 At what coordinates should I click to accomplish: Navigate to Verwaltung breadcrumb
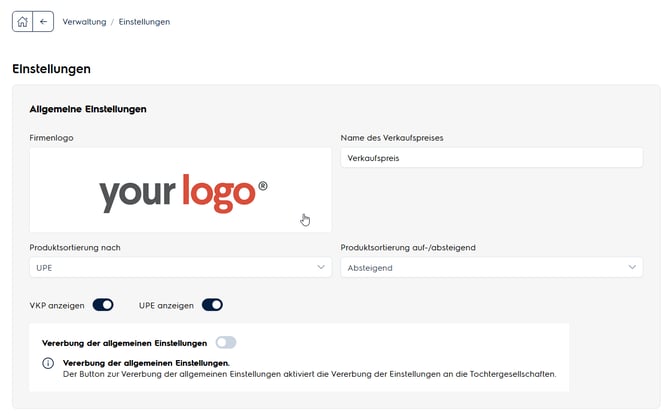tap(84, 22)
